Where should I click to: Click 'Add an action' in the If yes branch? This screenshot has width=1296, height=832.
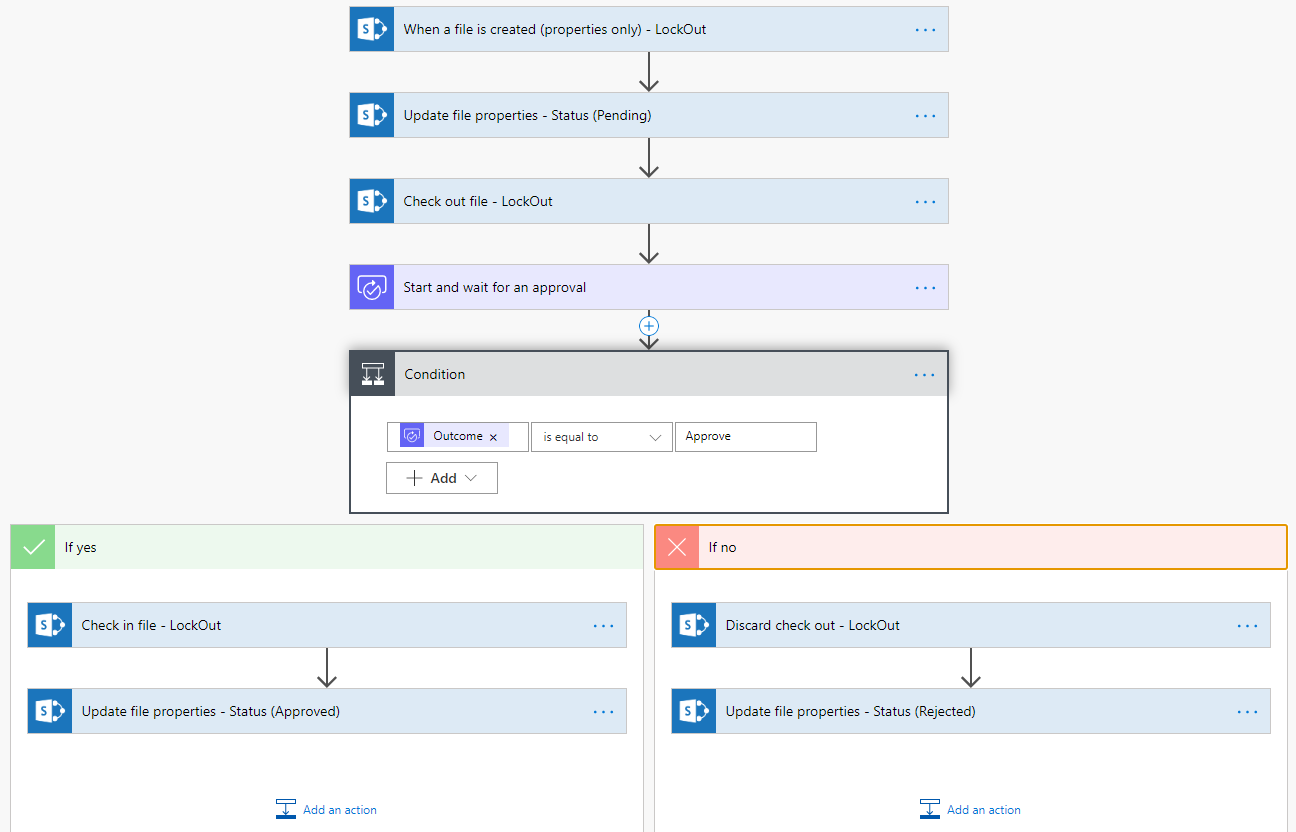point(326,809)
